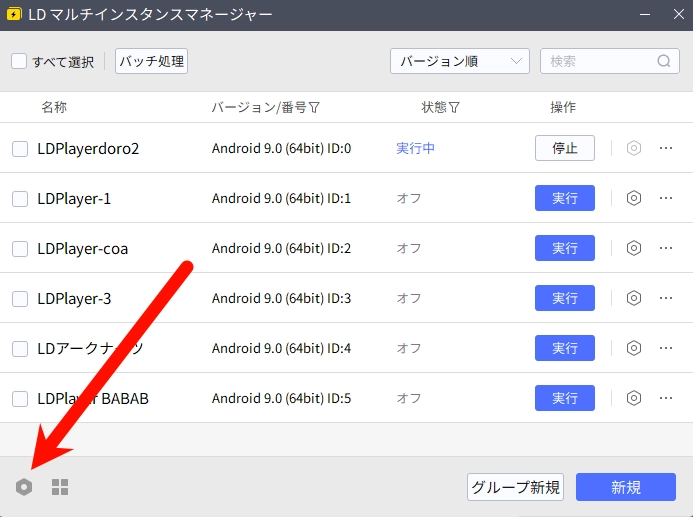
Task: Open settings for LDPlayer-coa instance
Action: click(x=633, y=248)
